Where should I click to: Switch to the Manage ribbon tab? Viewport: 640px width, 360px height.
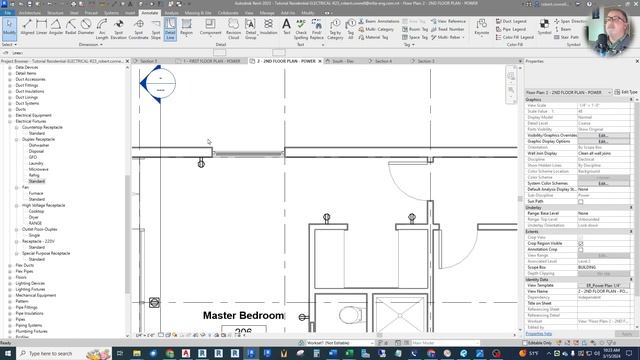[x=267, y=13]
